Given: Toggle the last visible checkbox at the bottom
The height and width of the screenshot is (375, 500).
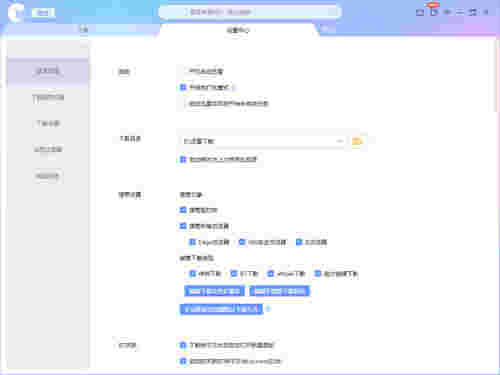Looking at the screenshot, I should pos(183,361).
